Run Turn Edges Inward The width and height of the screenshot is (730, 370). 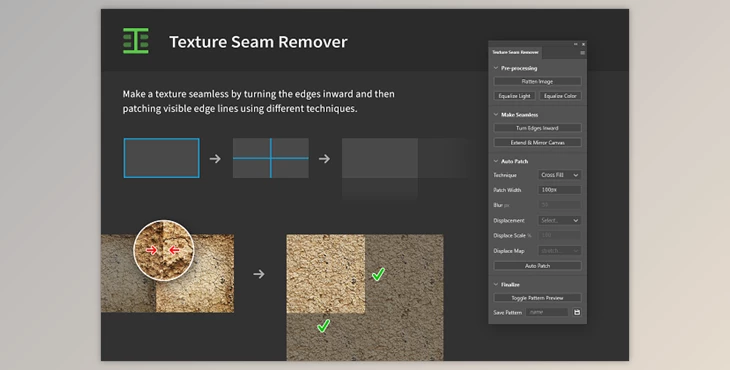point(537,128)
